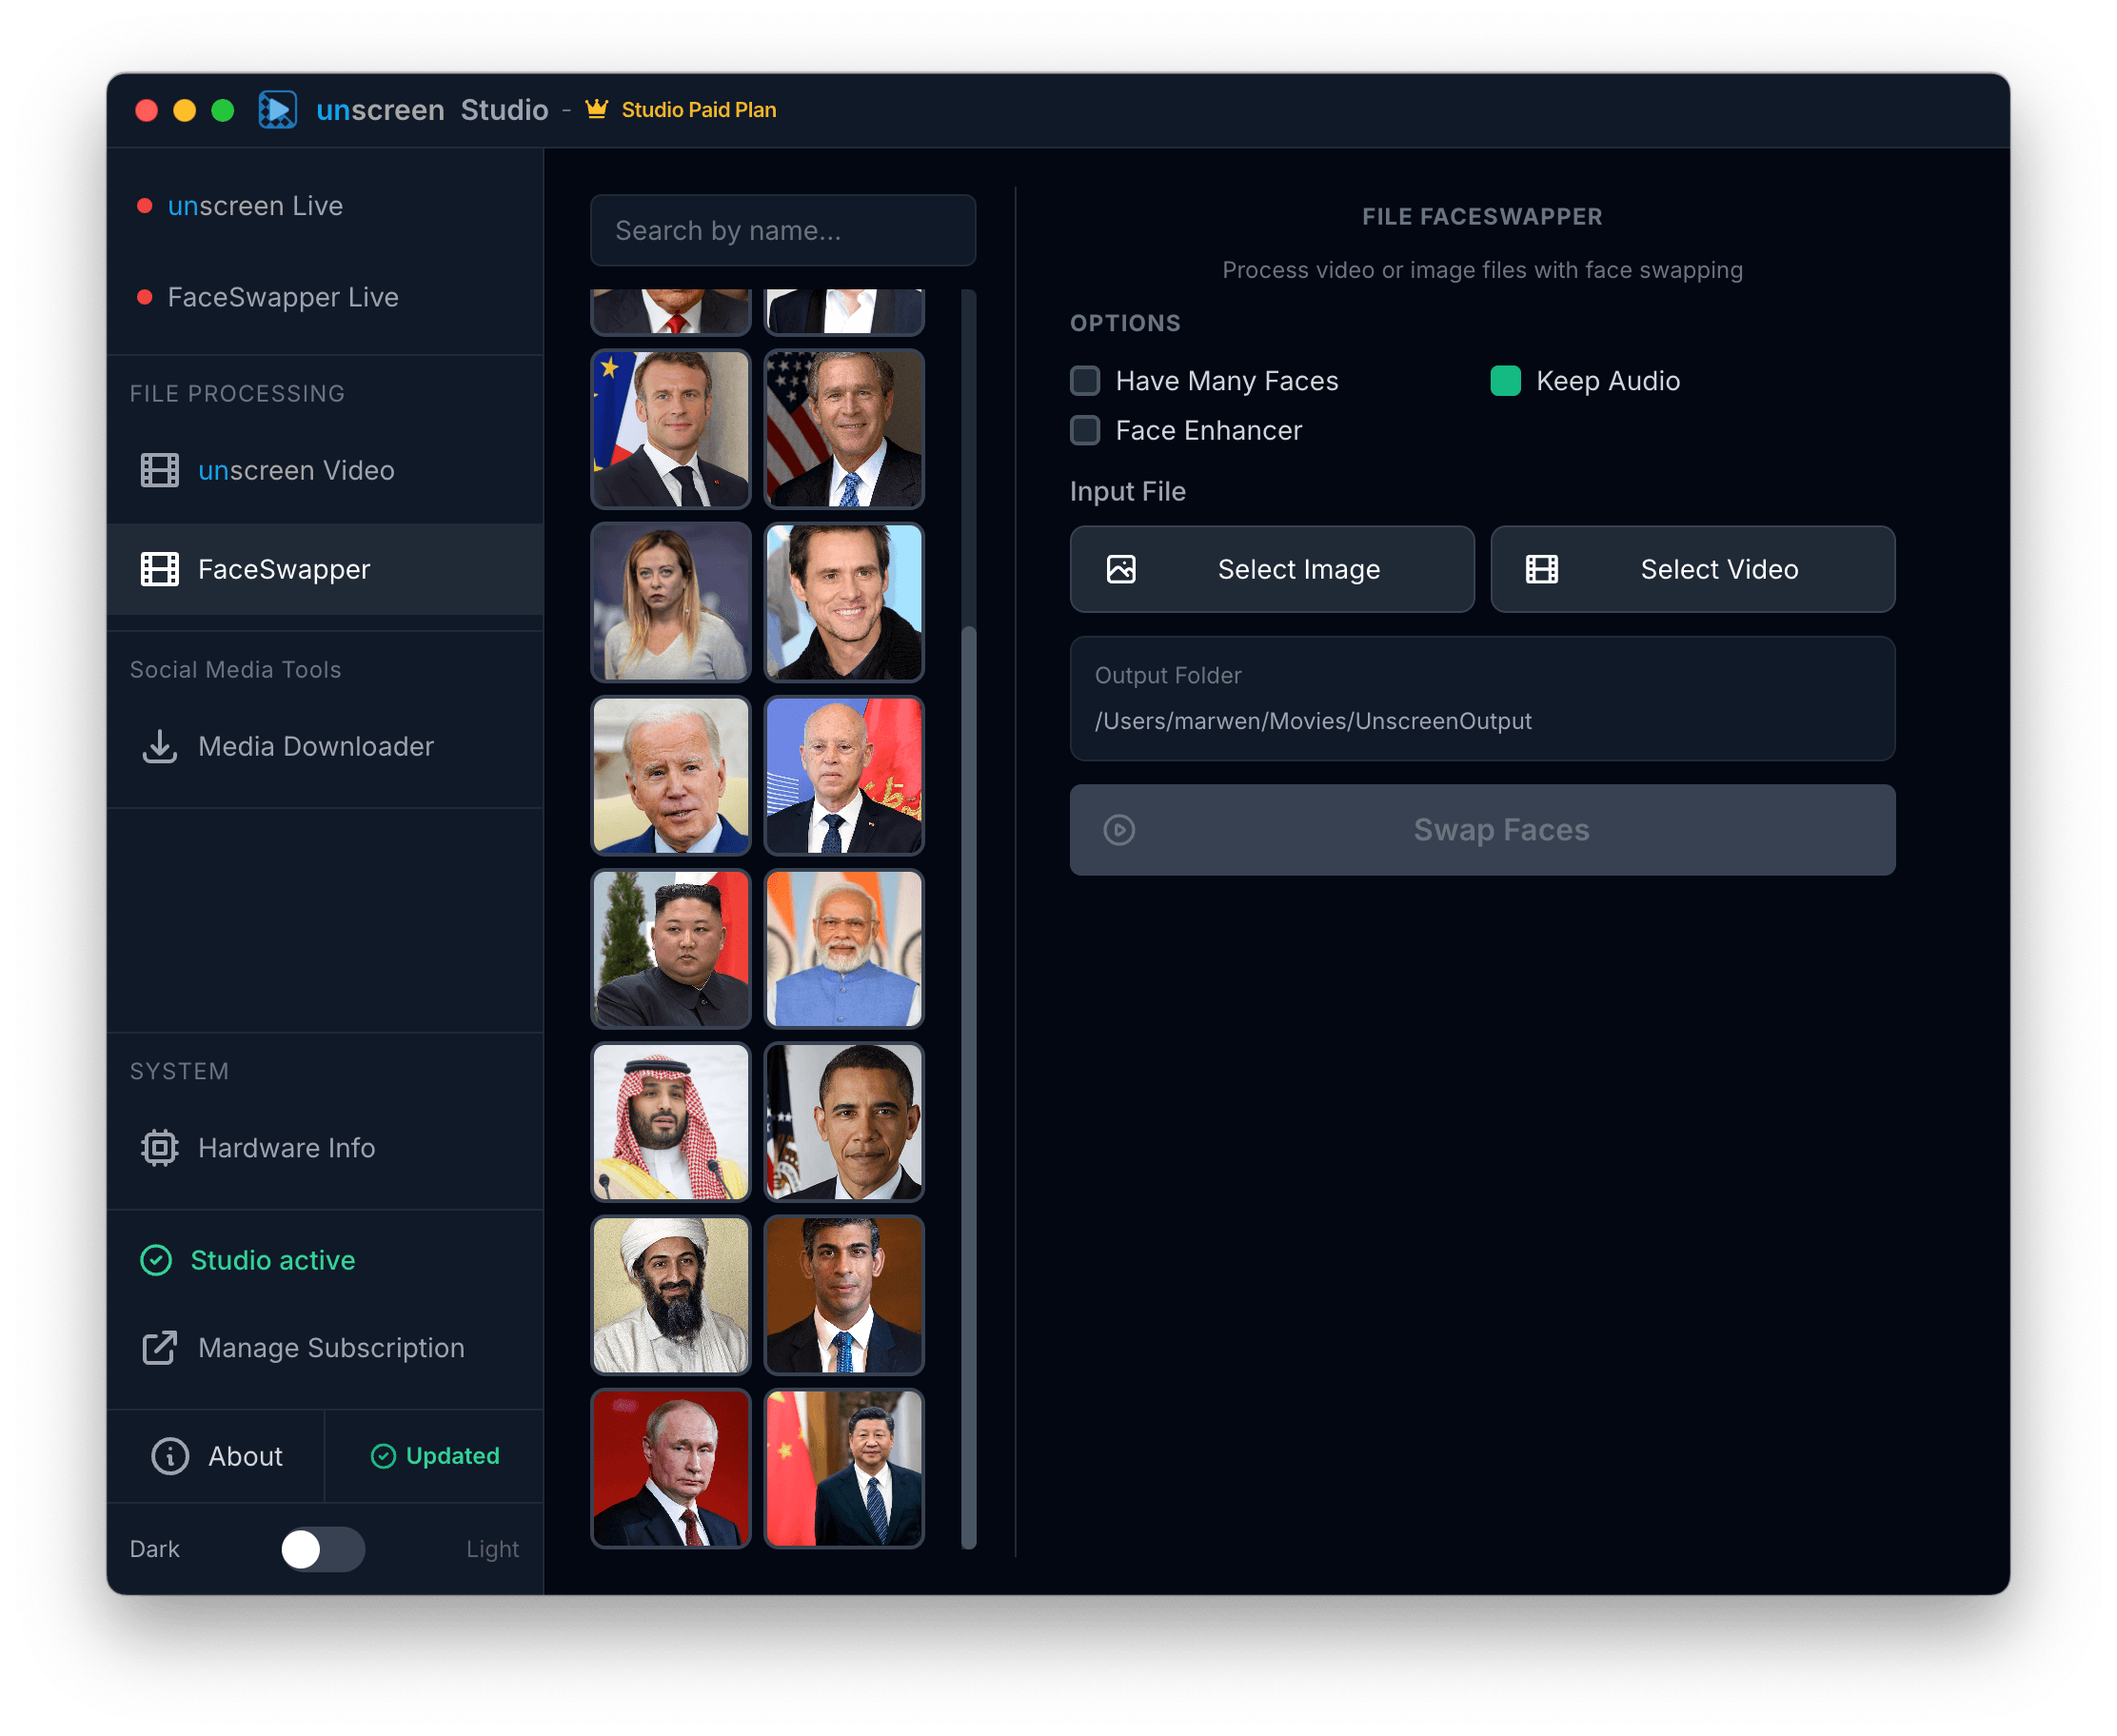
Task: Switch the theme from Dark to Light
Action: pos(322,1548)
